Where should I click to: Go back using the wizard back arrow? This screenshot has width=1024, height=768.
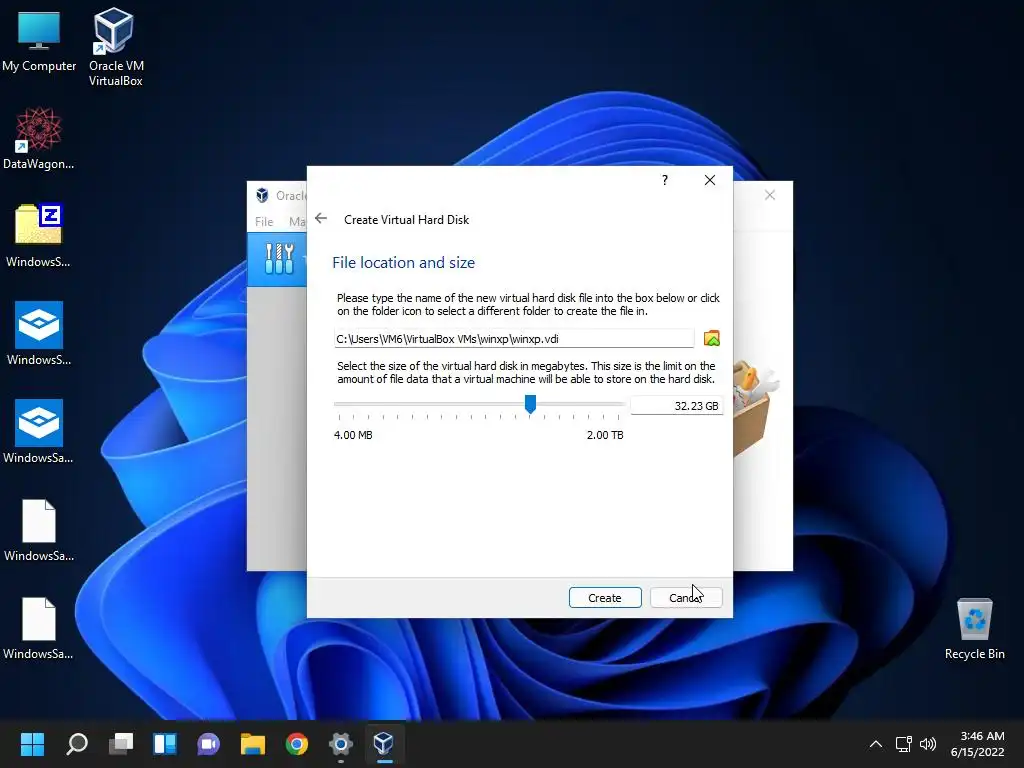pos(321,219)
